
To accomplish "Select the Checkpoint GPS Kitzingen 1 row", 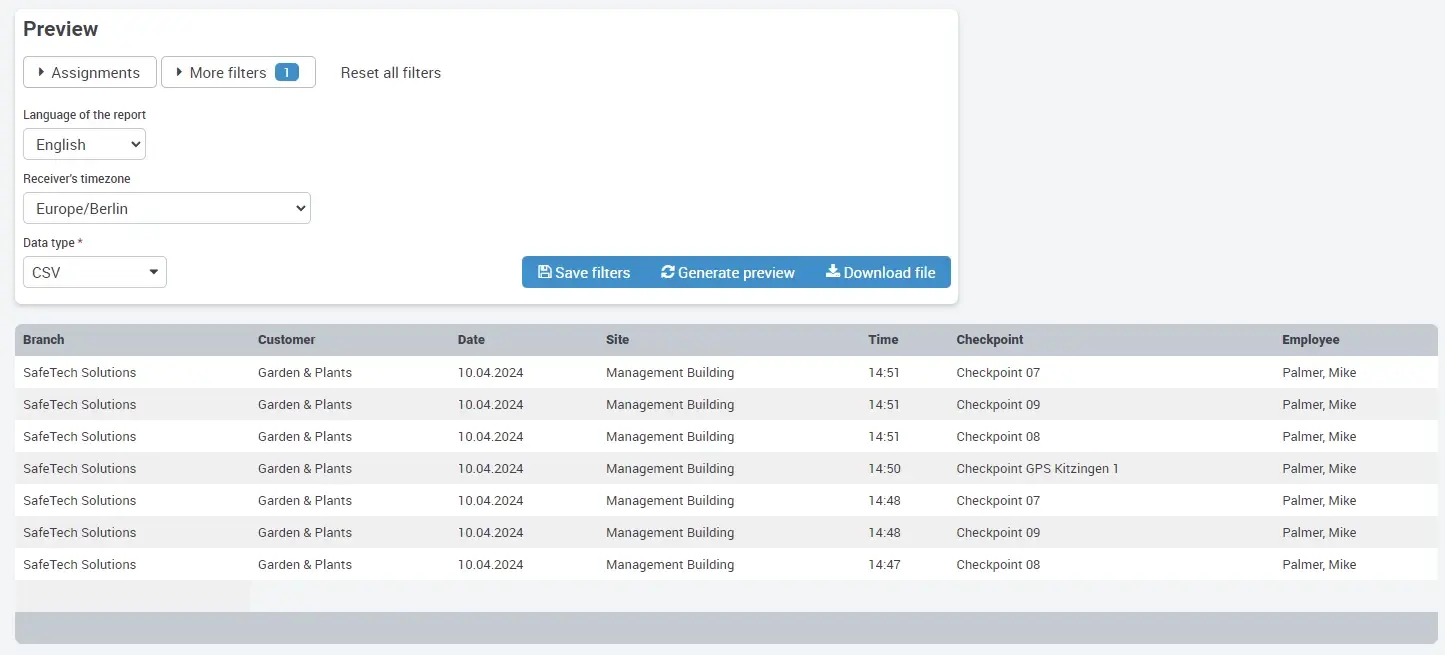I will [x=1036, y=468].
